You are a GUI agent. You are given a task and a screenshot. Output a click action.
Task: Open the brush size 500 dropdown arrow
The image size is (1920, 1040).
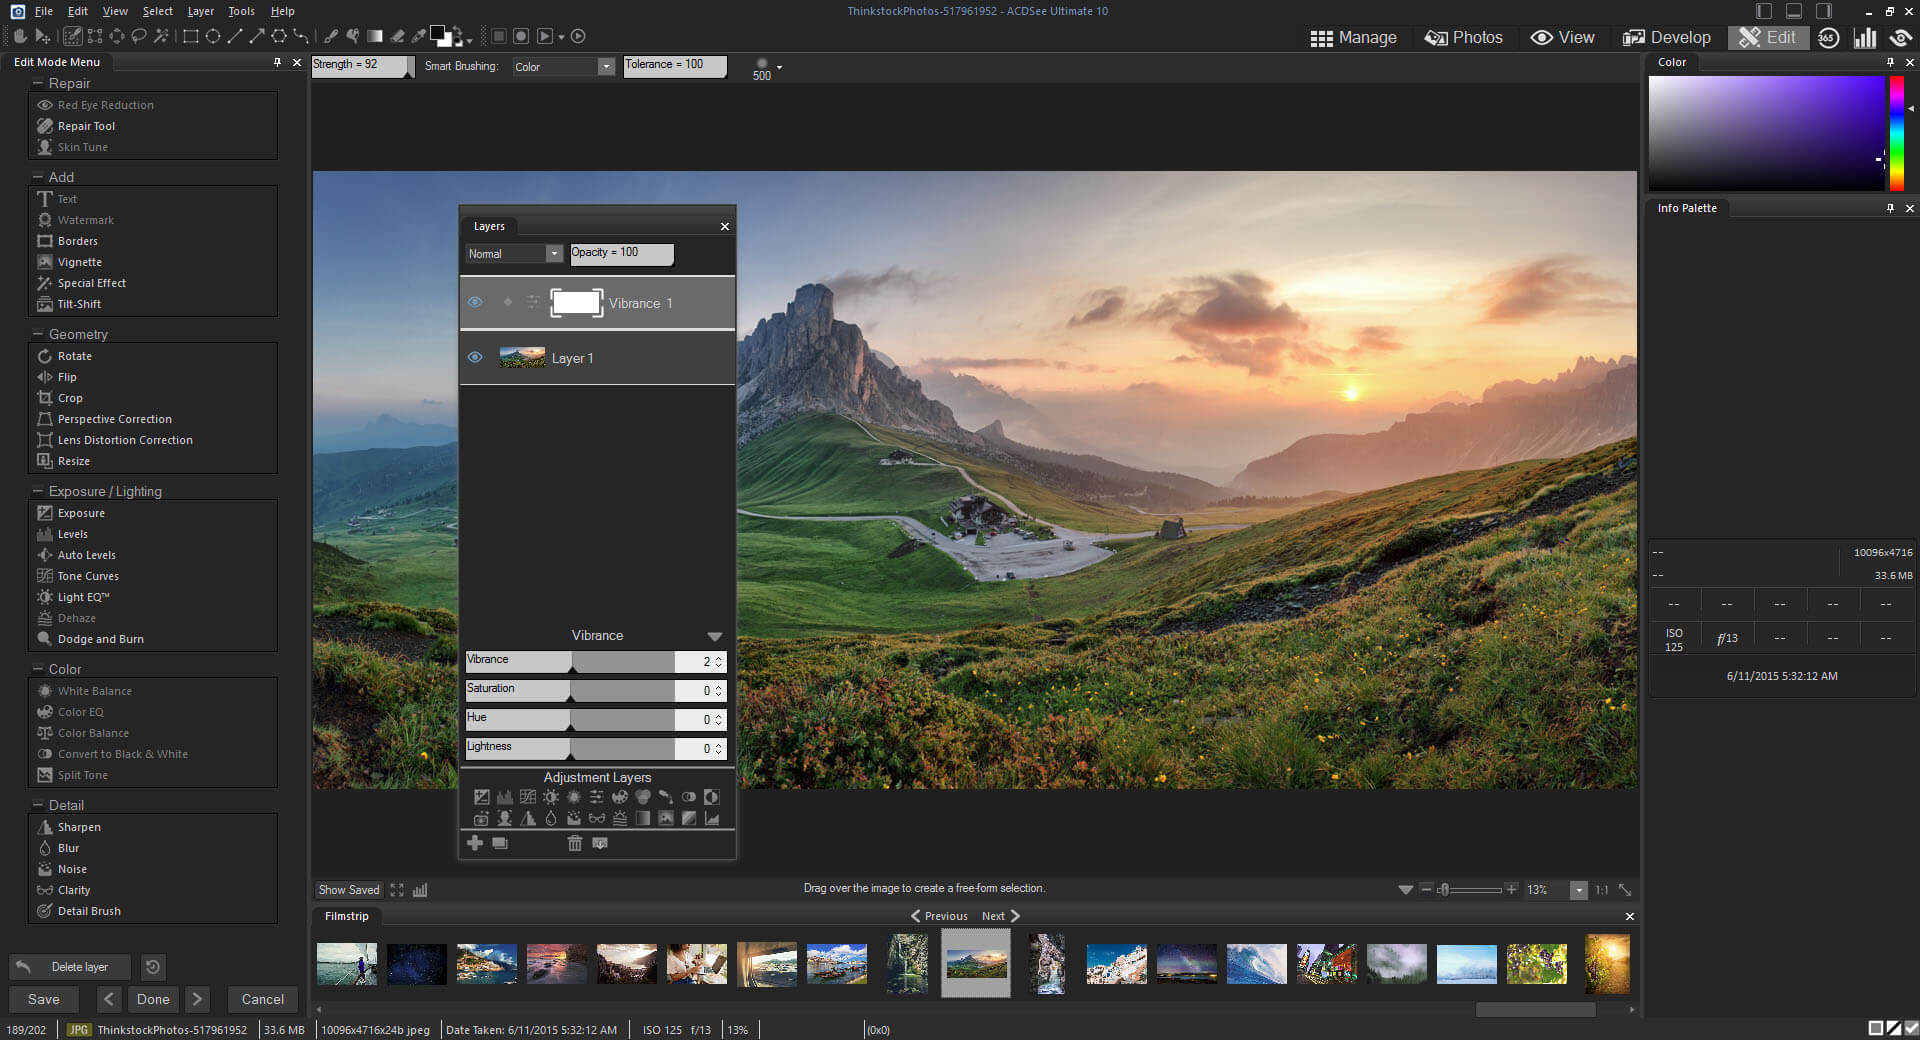[x=779, y=67]
